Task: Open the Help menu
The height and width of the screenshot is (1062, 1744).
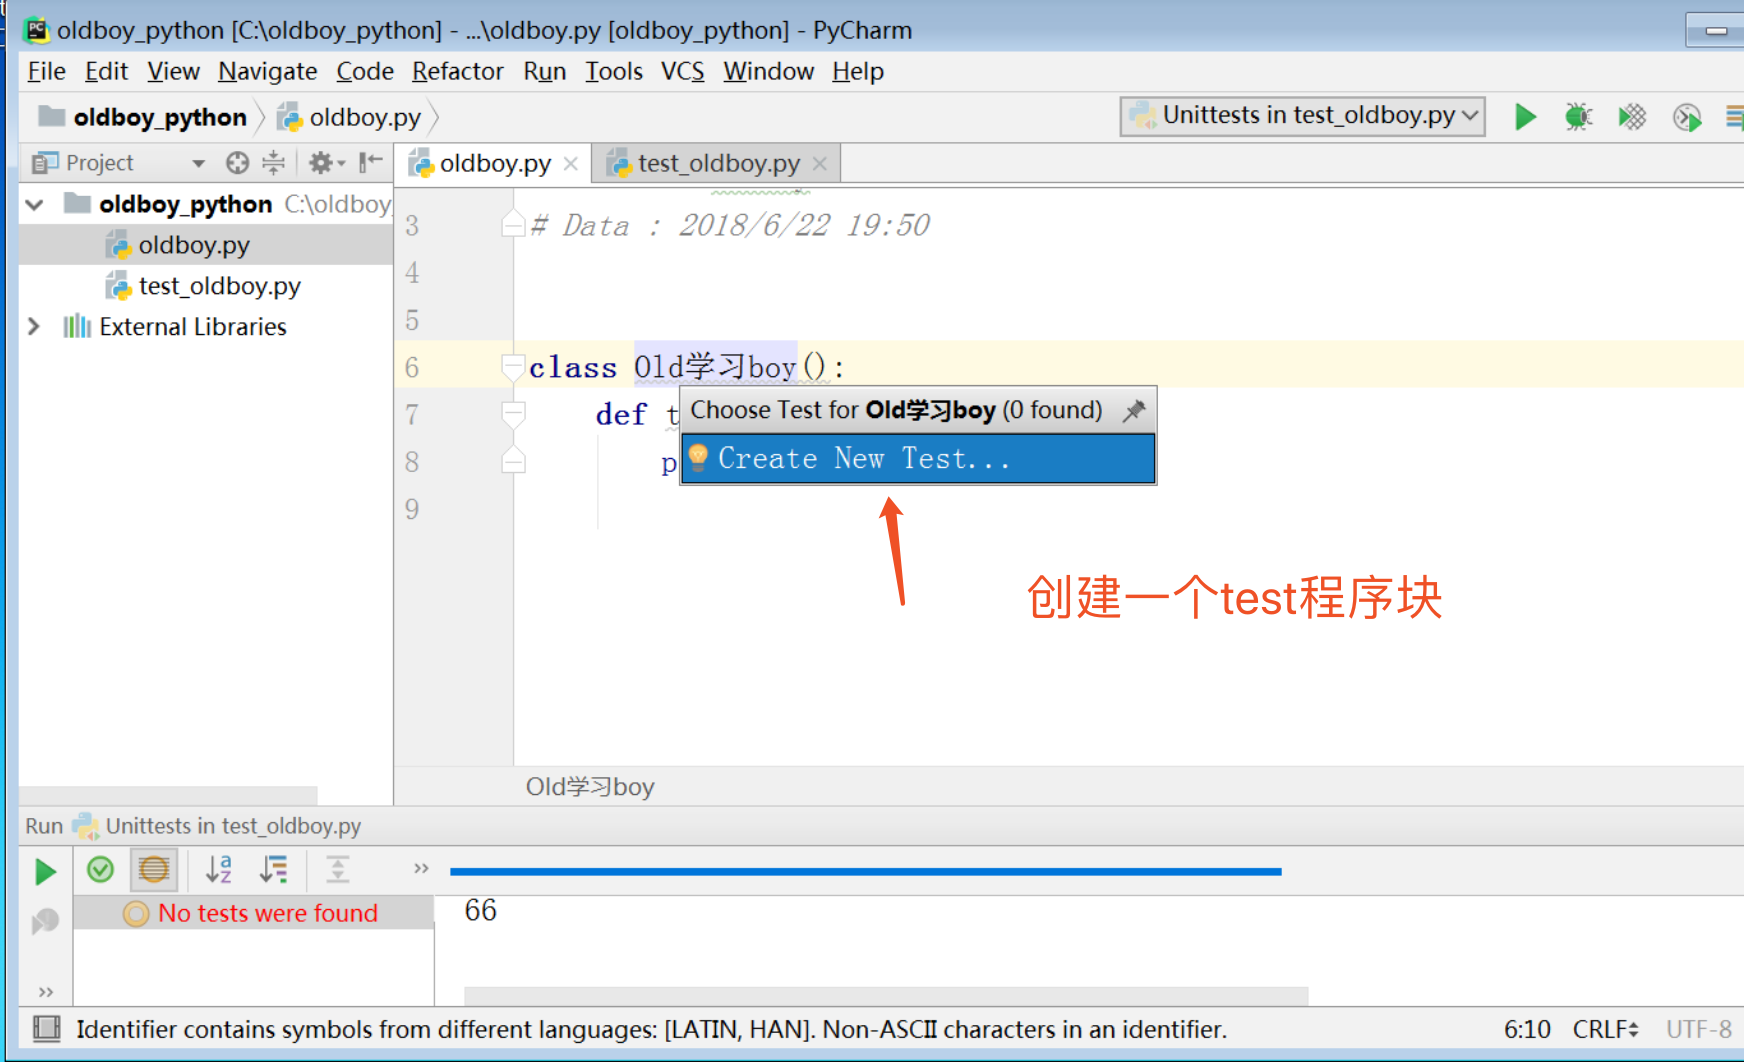Action: pos(857,71)
